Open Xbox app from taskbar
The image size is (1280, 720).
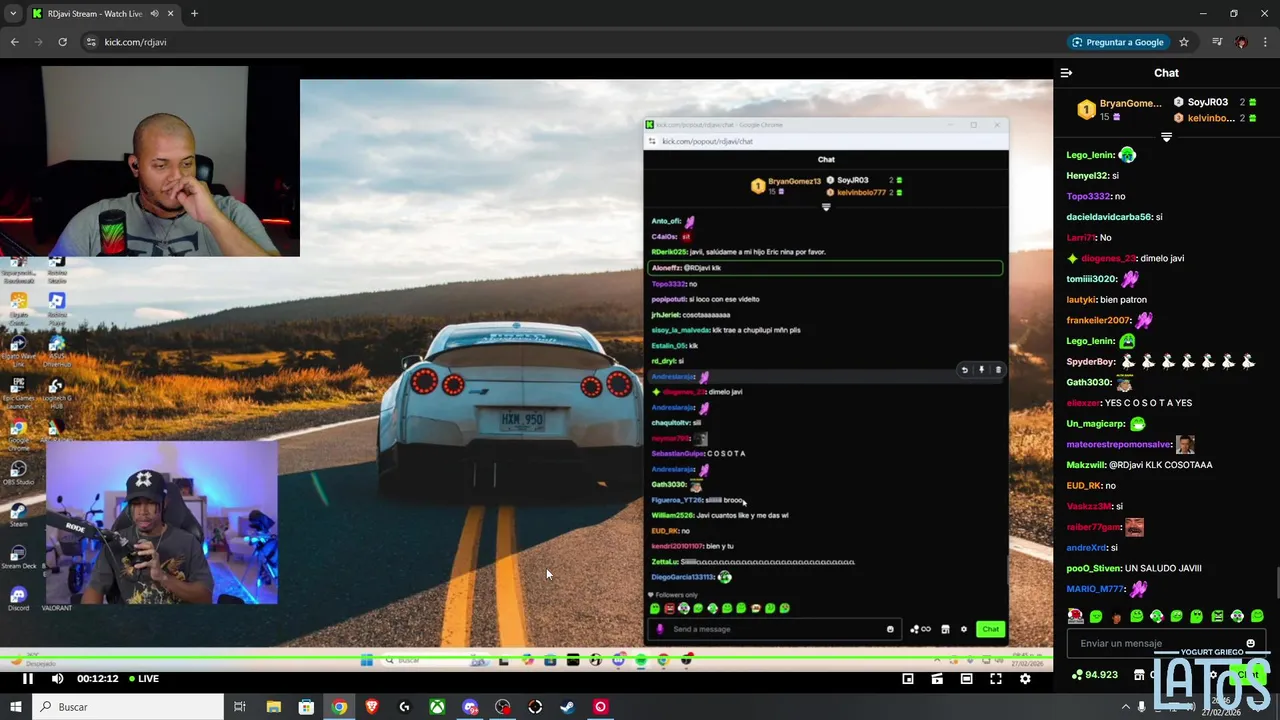coord(437,707)
